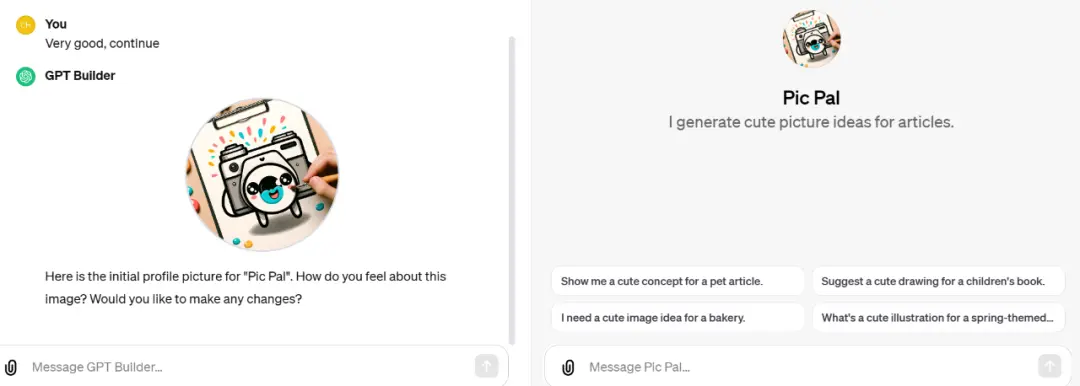Focus the Message Pic Pal input field

click(810, 367)
